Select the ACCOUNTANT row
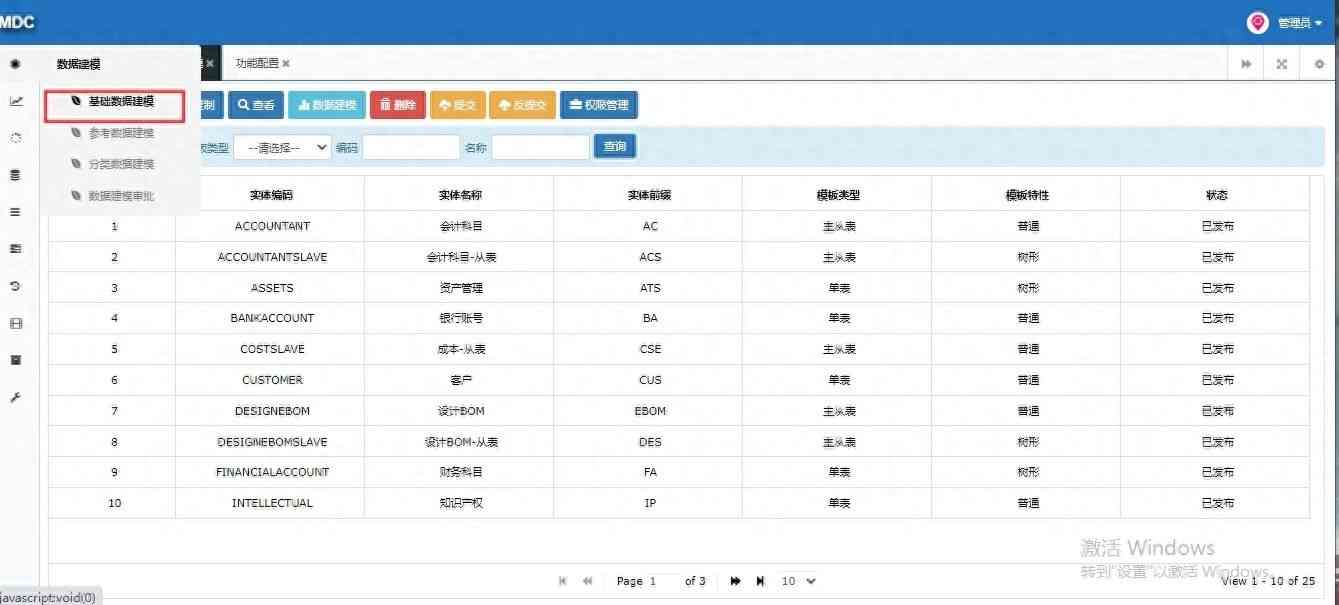Screen dimensions: 1339x605 click(x=679, y=226)
